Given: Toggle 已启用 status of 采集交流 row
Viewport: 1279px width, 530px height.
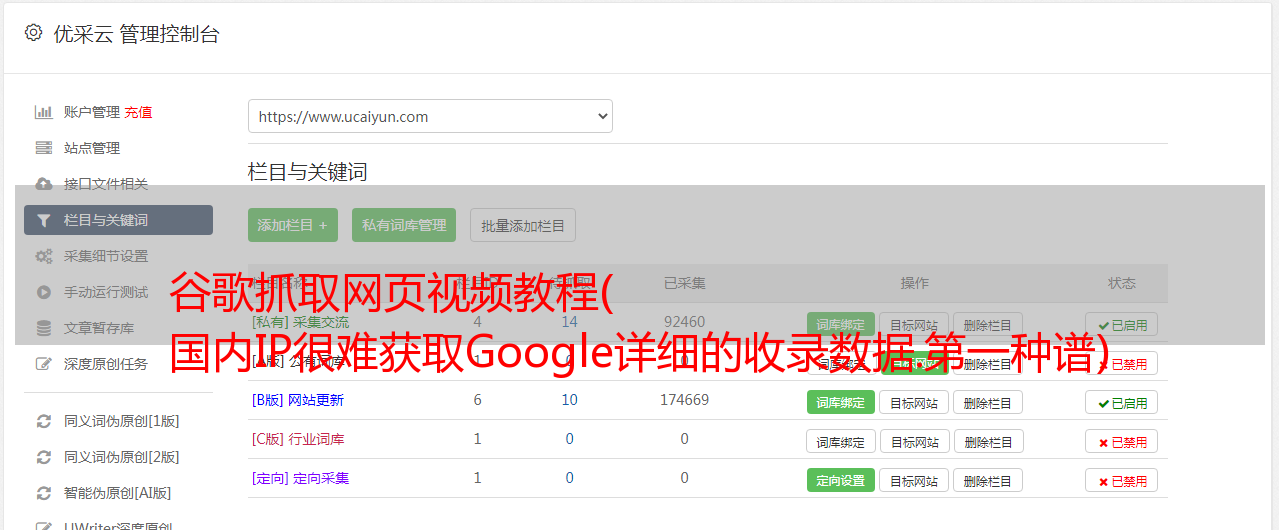Looking at the screenshot, I should click(1122, 325).
